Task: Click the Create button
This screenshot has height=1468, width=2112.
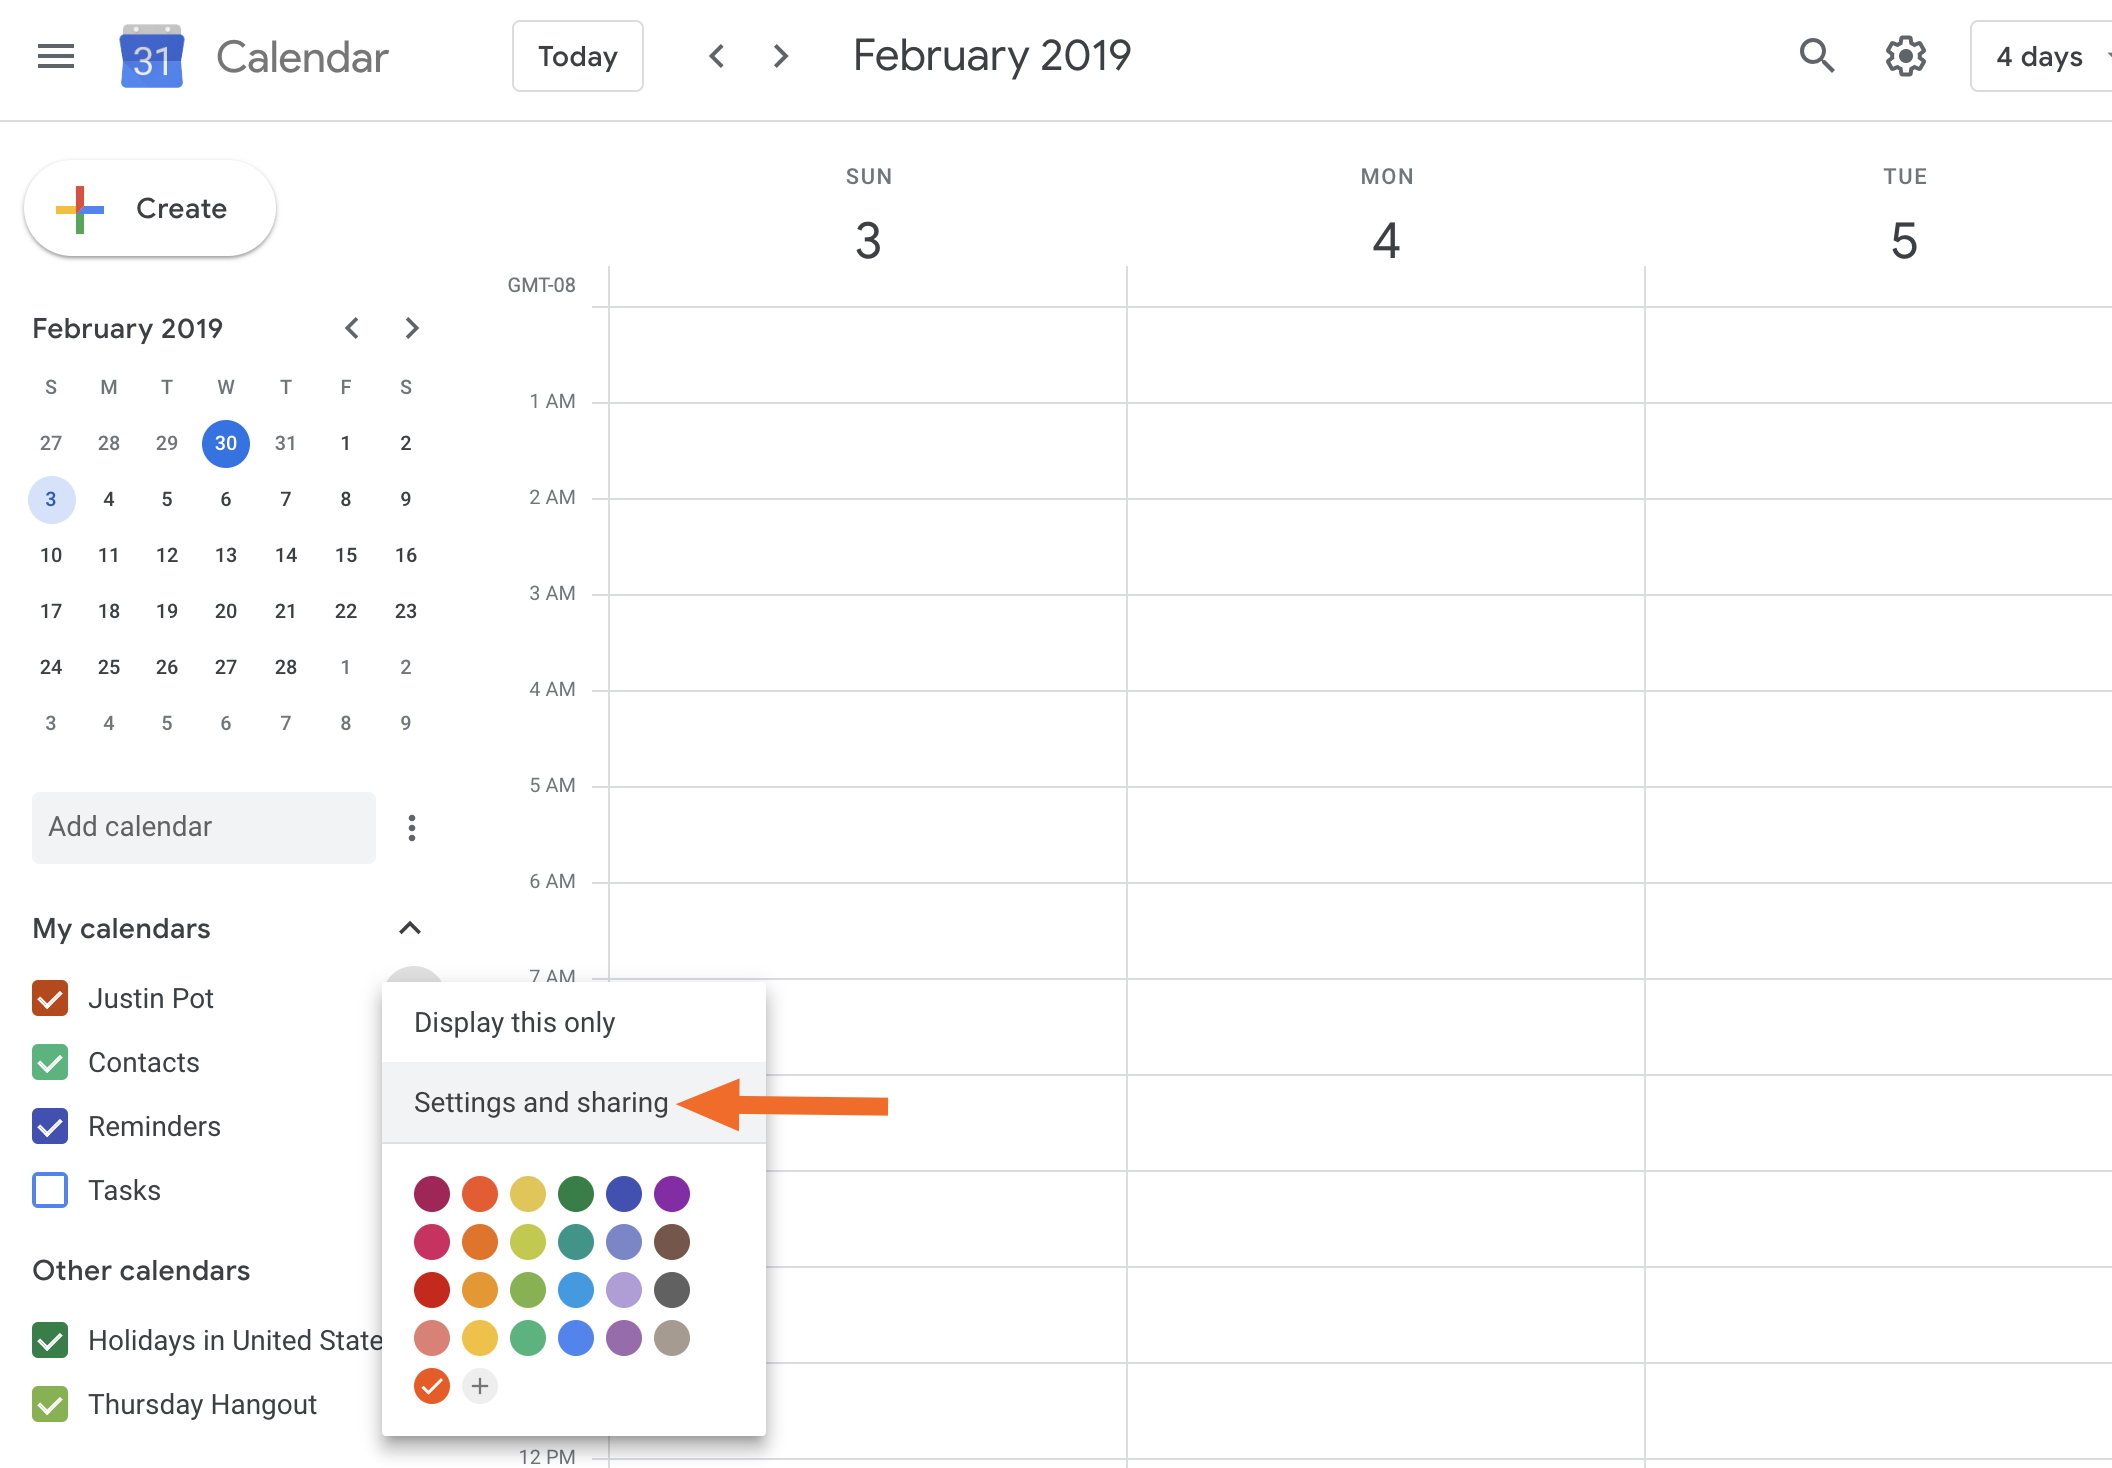Action: [151, 207]
